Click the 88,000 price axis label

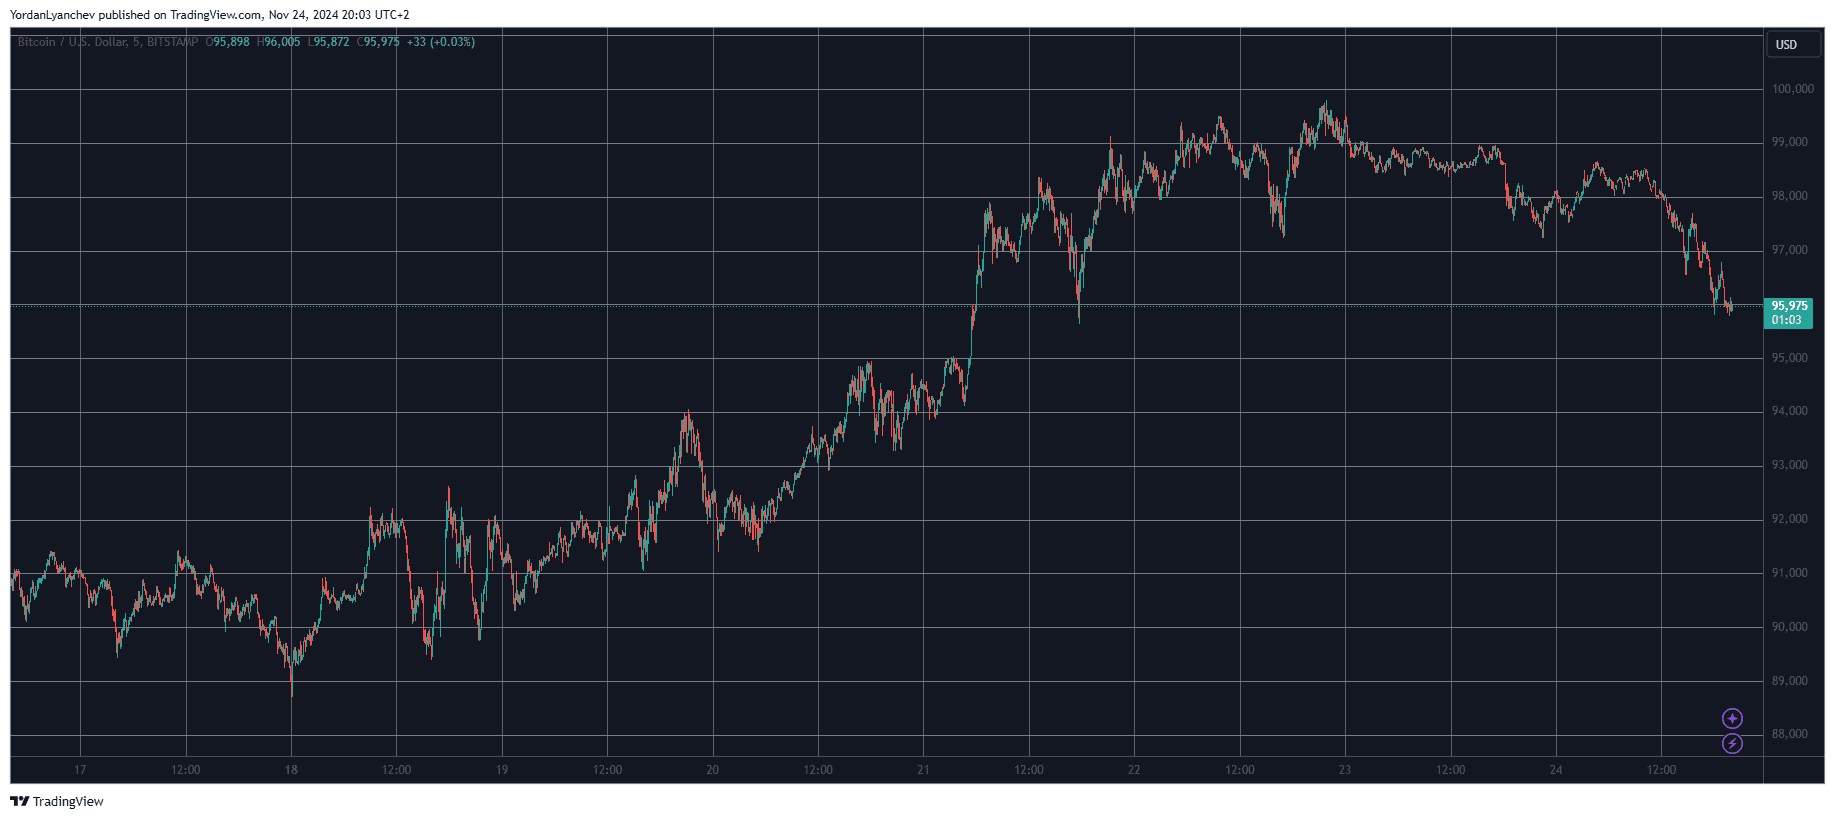coord(1790,734)
